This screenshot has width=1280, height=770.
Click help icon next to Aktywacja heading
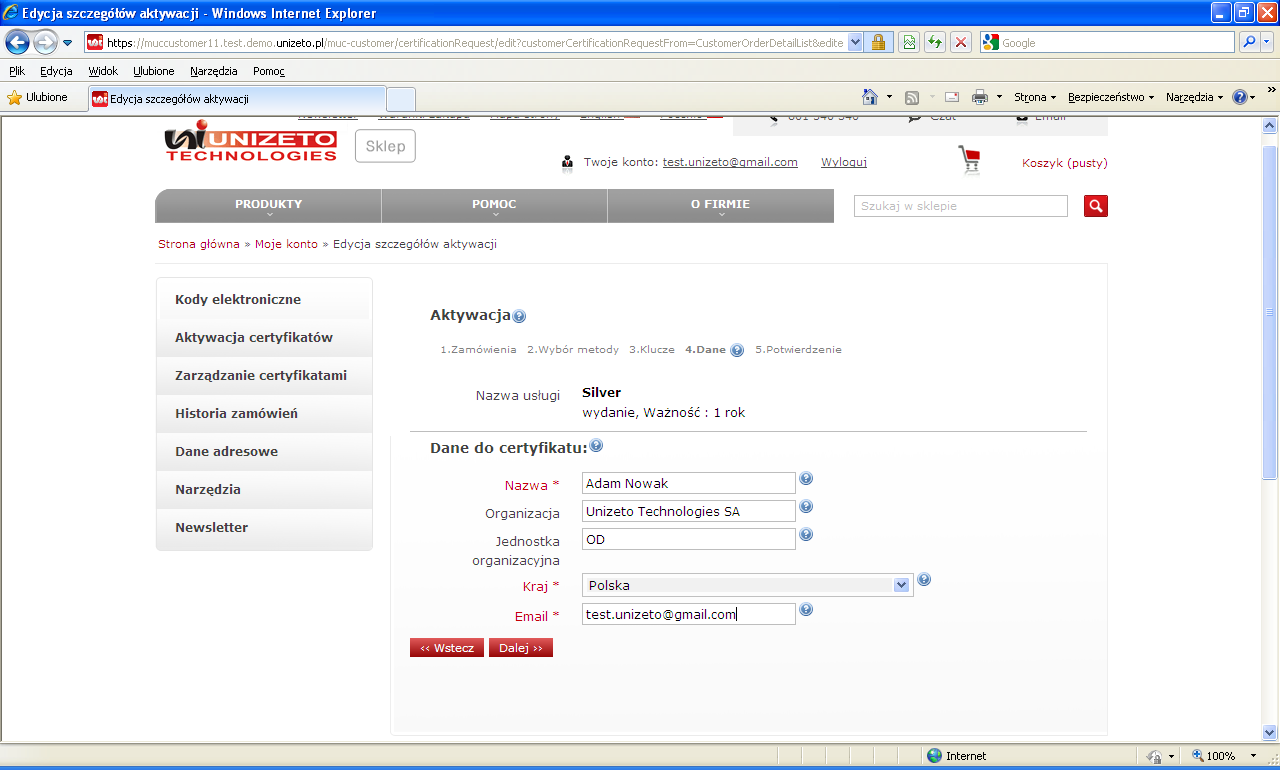(519, 317)
